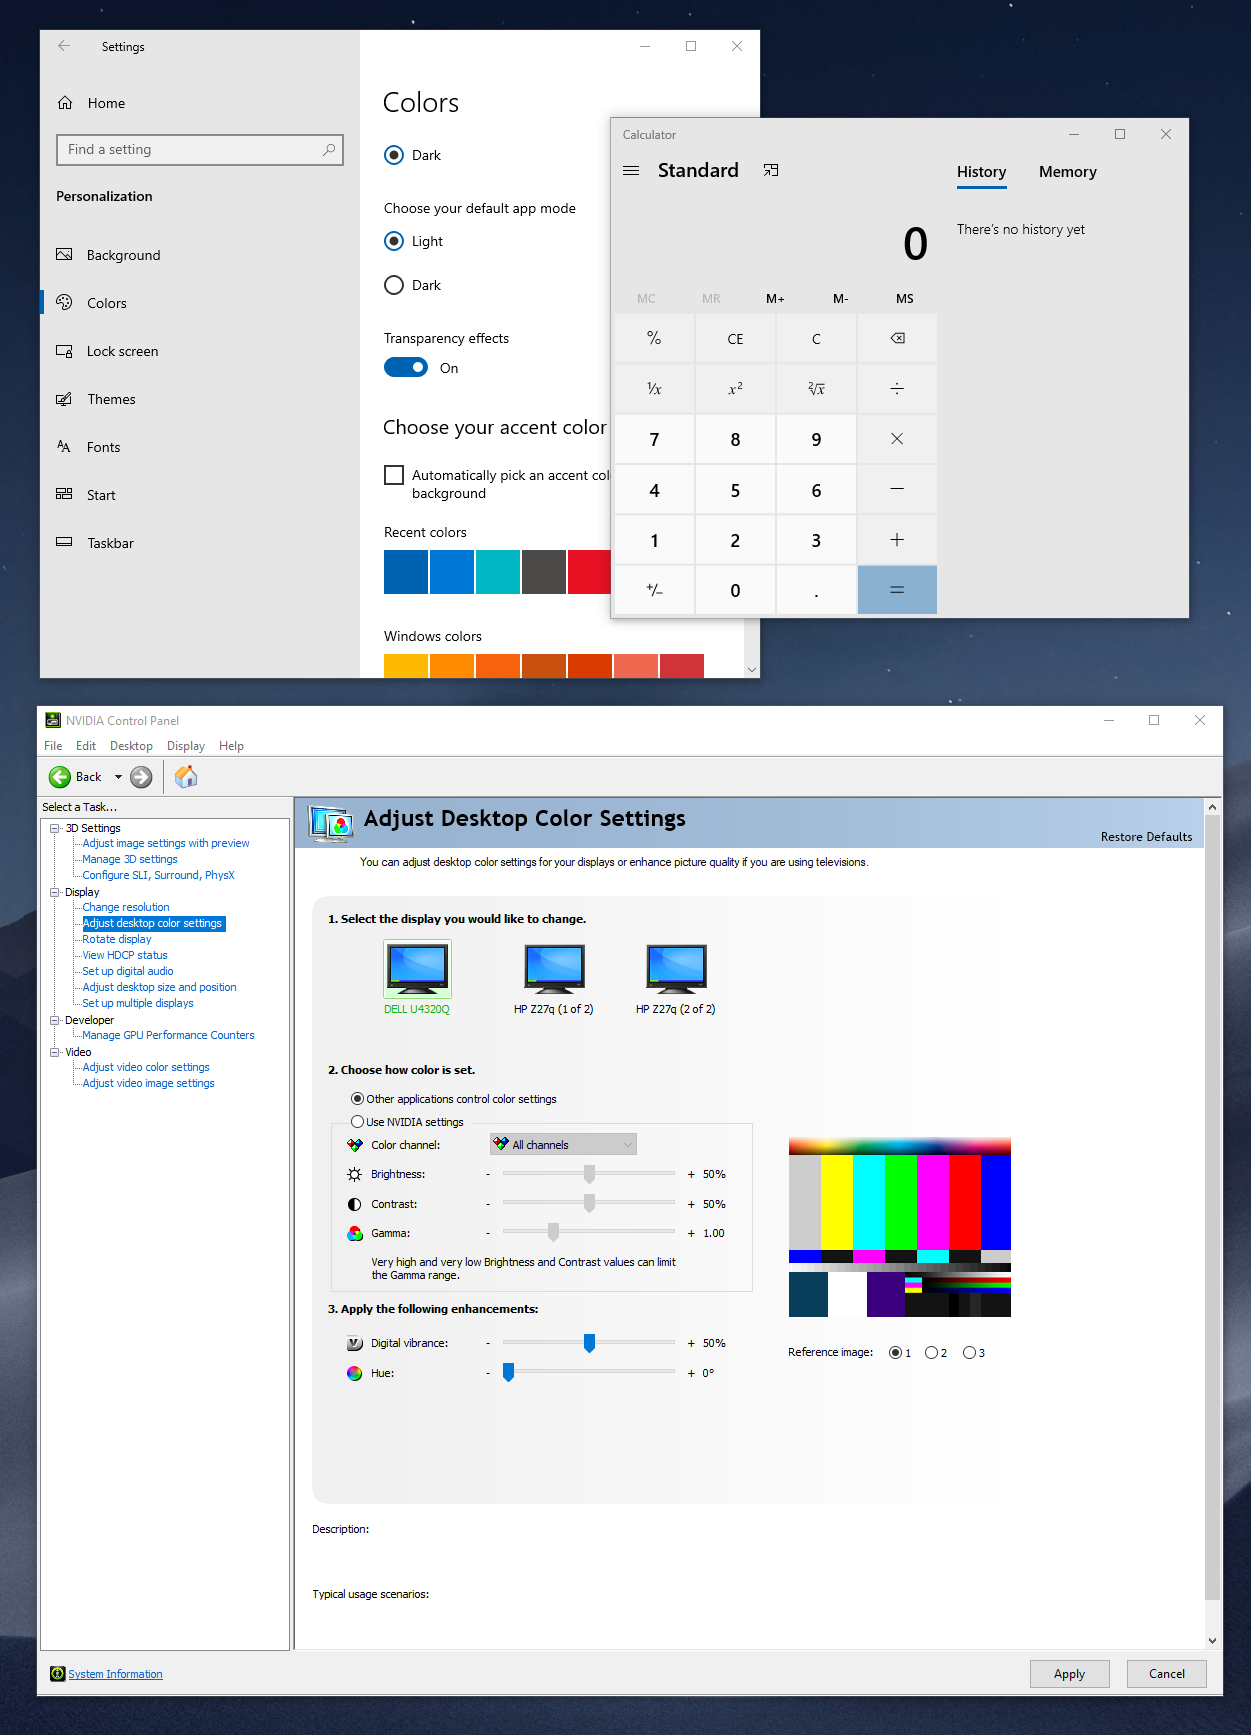The width and height of the screenshot is (1251, 1735).
Task: Click the search icon in Find a setting
Action: (x=329, y=150)
